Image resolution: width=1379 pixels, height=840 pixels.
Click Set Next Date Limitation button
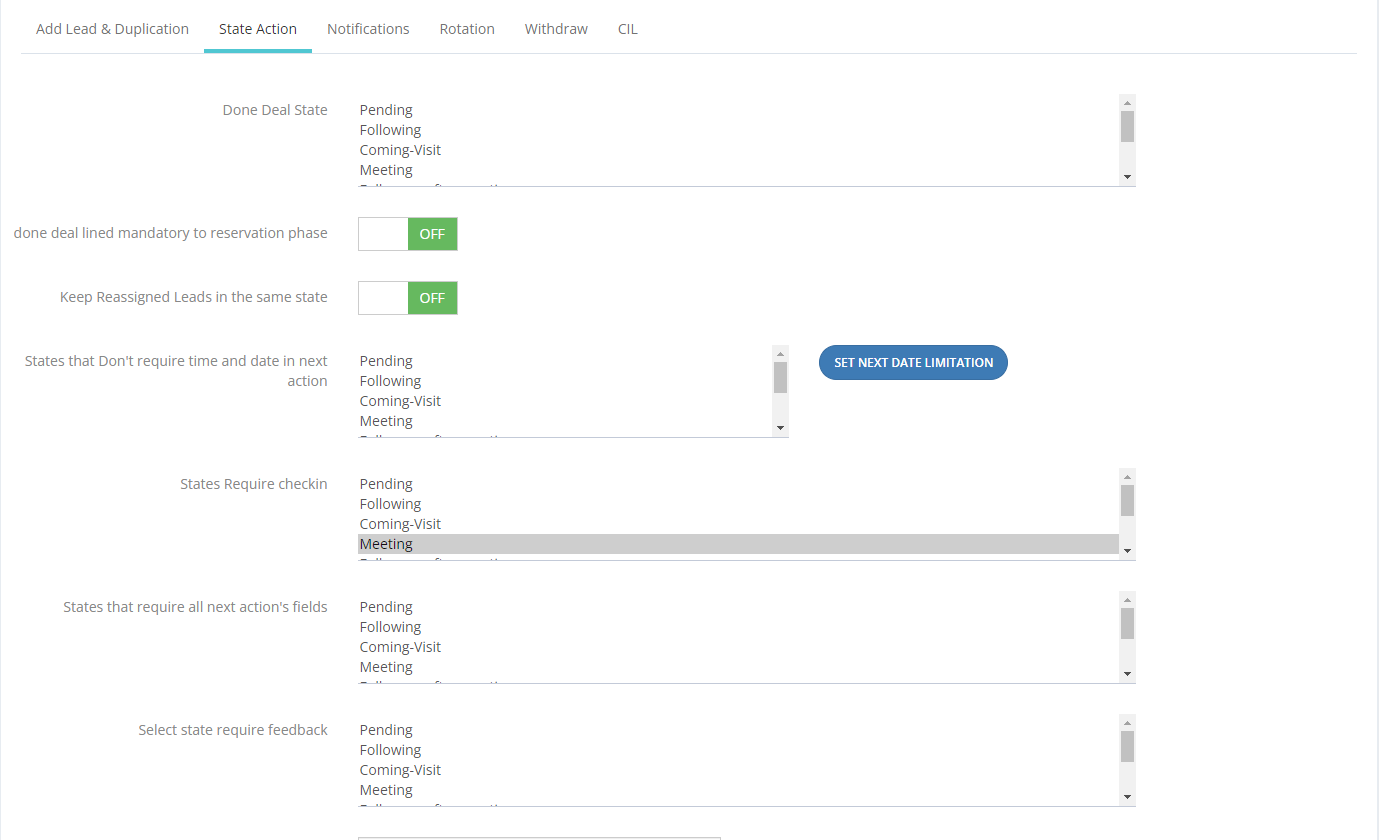[913, 362]
